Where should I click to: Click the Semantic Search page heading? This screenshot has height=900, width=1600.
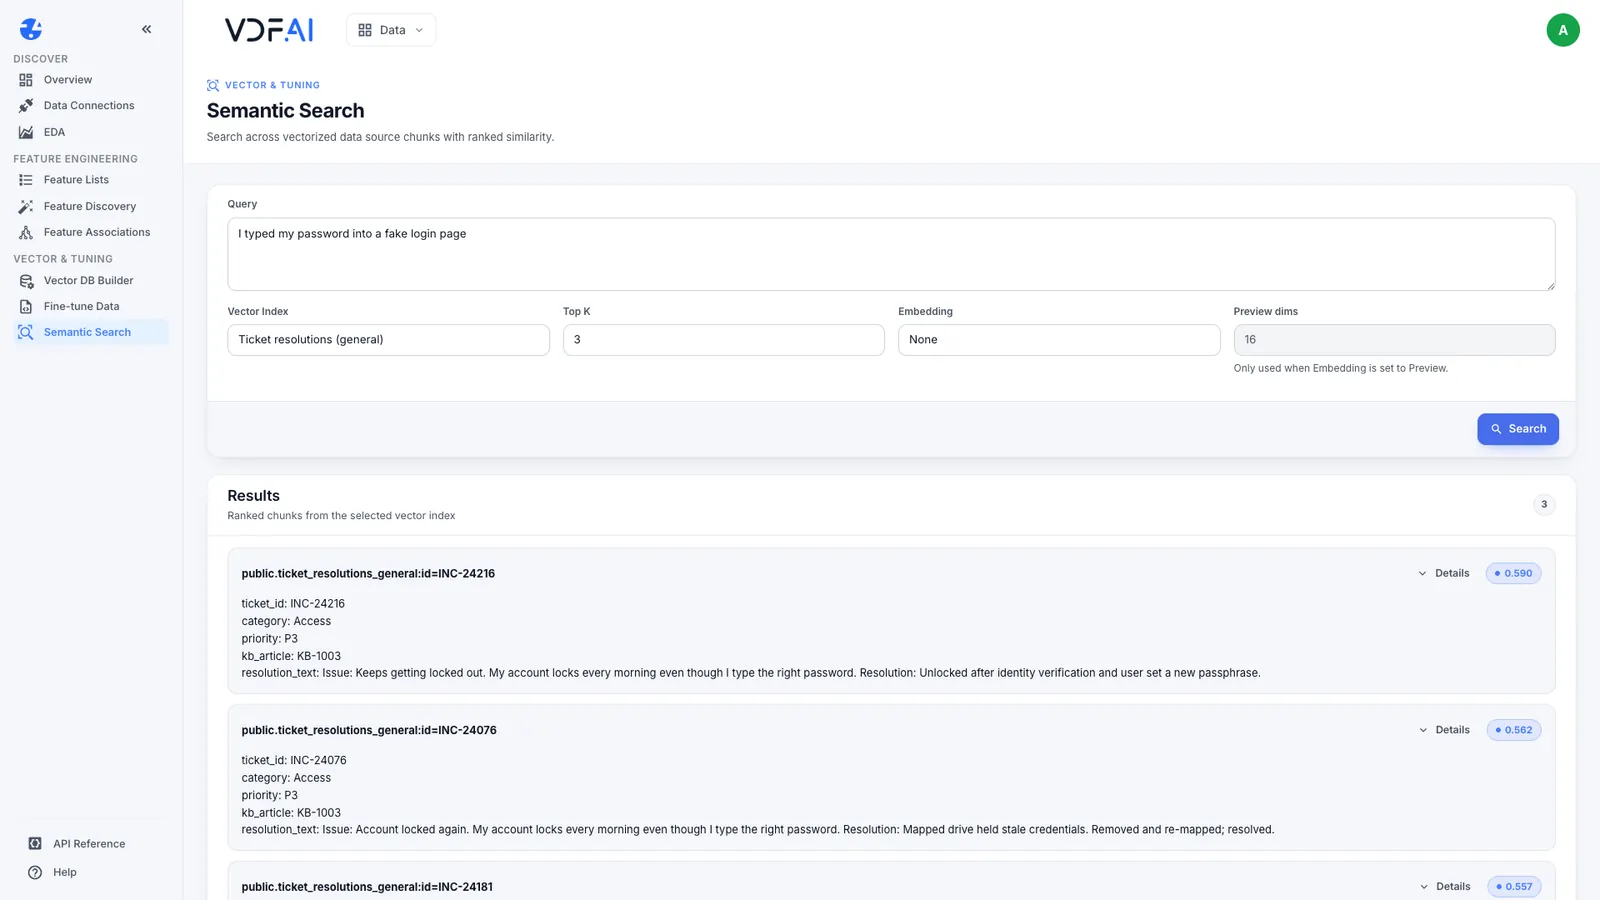285,111
